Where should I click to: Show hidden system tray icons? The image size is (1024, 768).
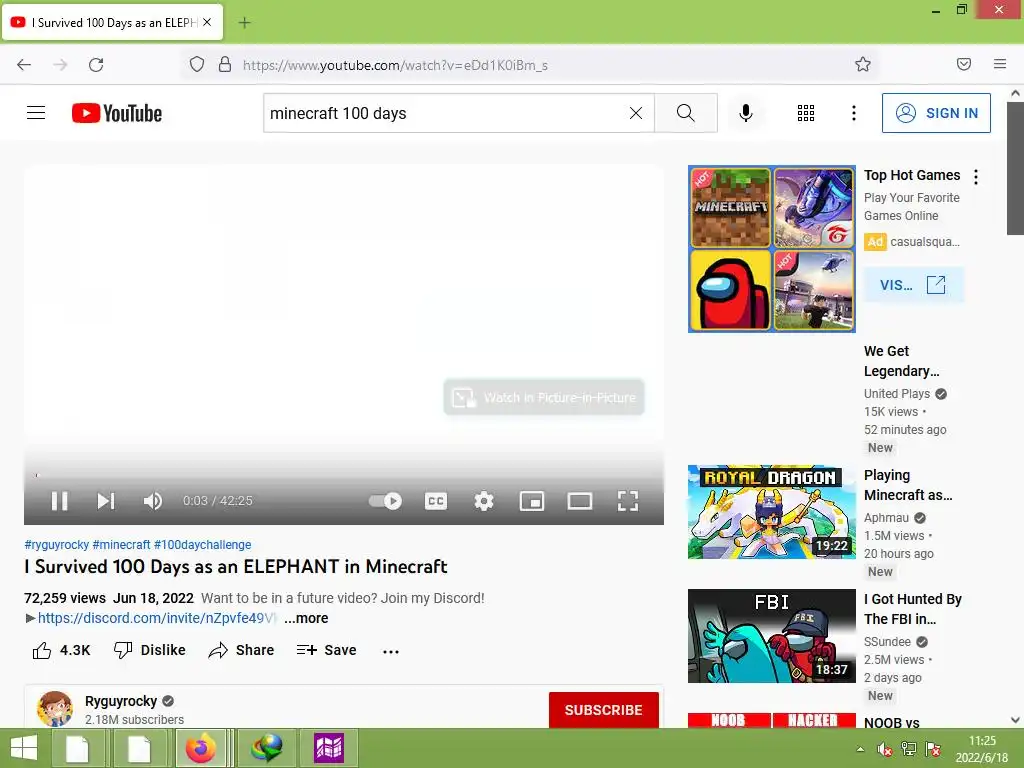861,749
